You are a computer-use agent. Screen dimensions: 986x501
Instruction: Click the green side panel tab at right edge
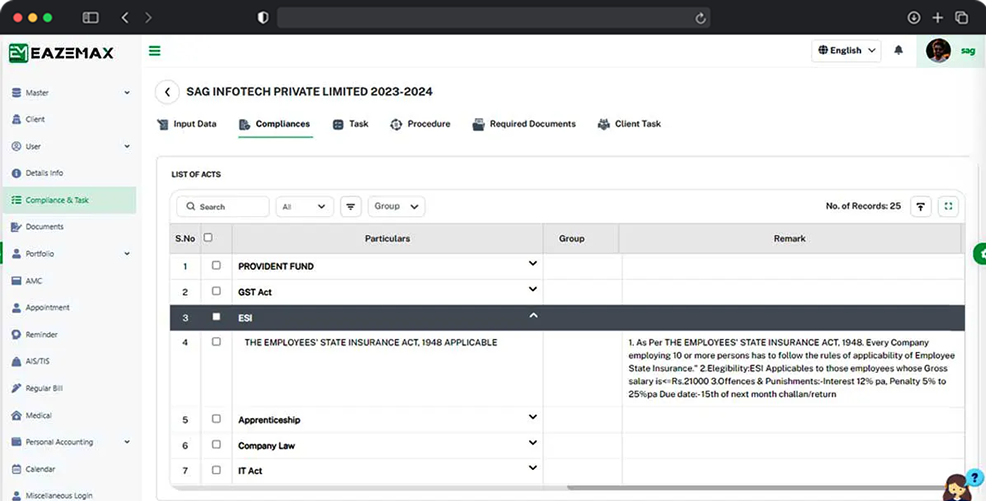980,254
